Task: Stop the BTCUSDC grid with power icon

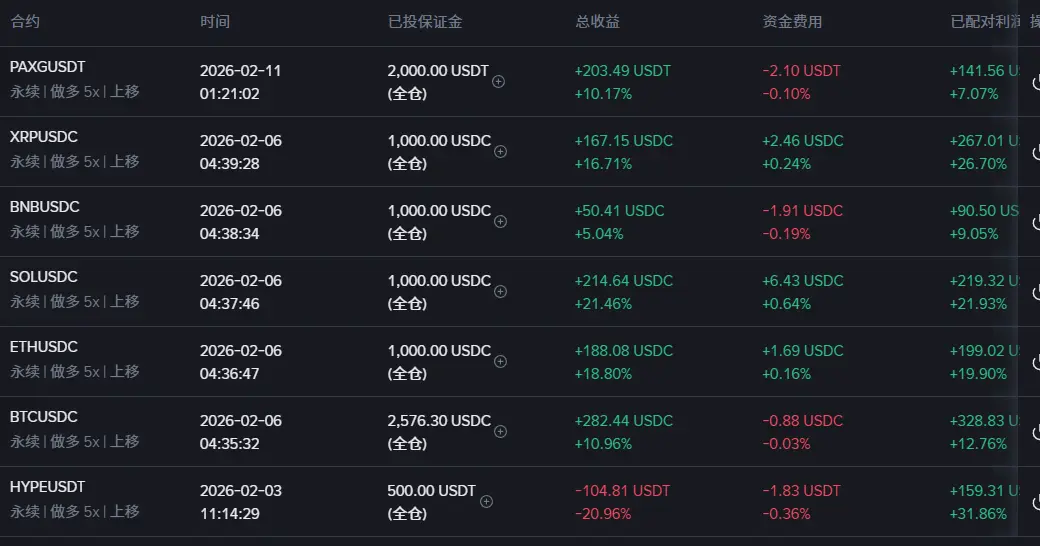Action: click(1035, 432)
